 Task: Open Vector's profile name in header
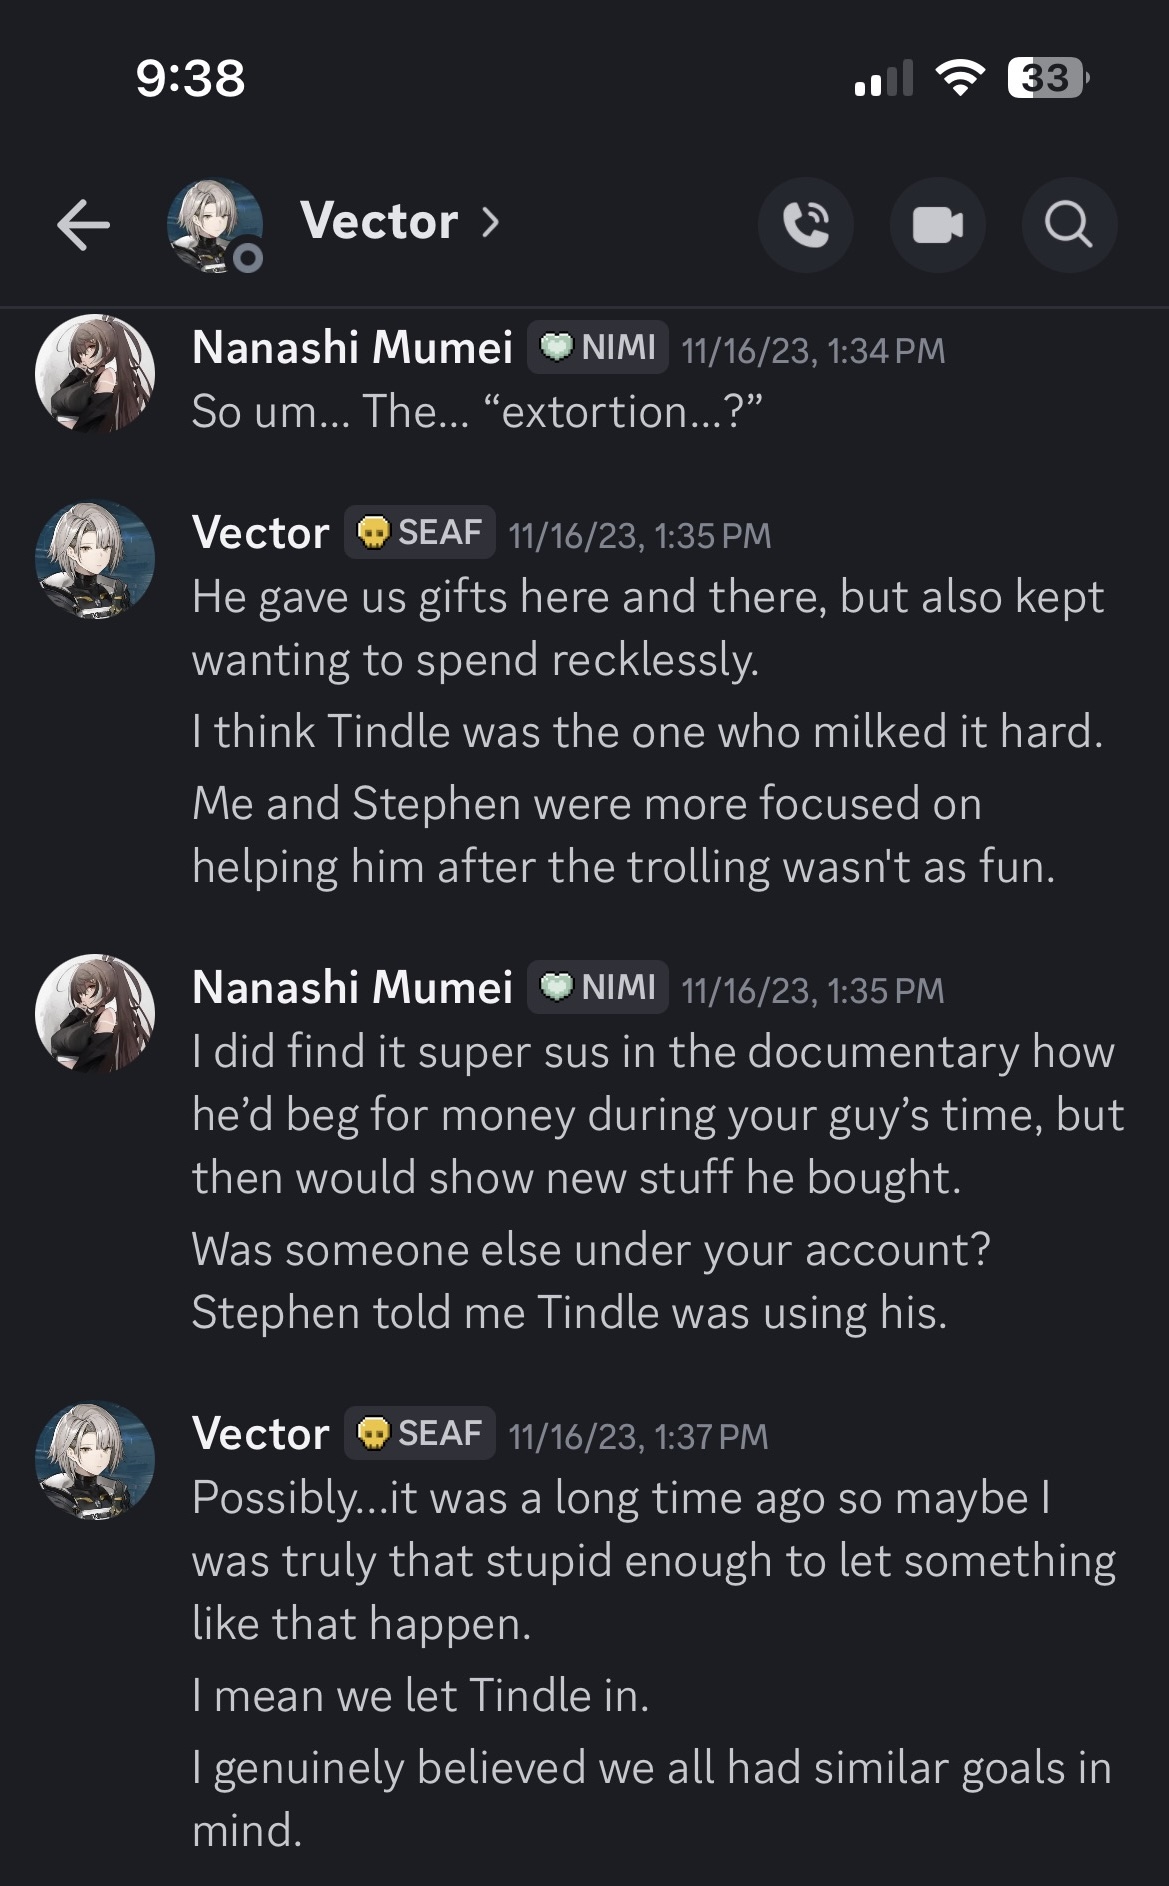tap(379, 221)
